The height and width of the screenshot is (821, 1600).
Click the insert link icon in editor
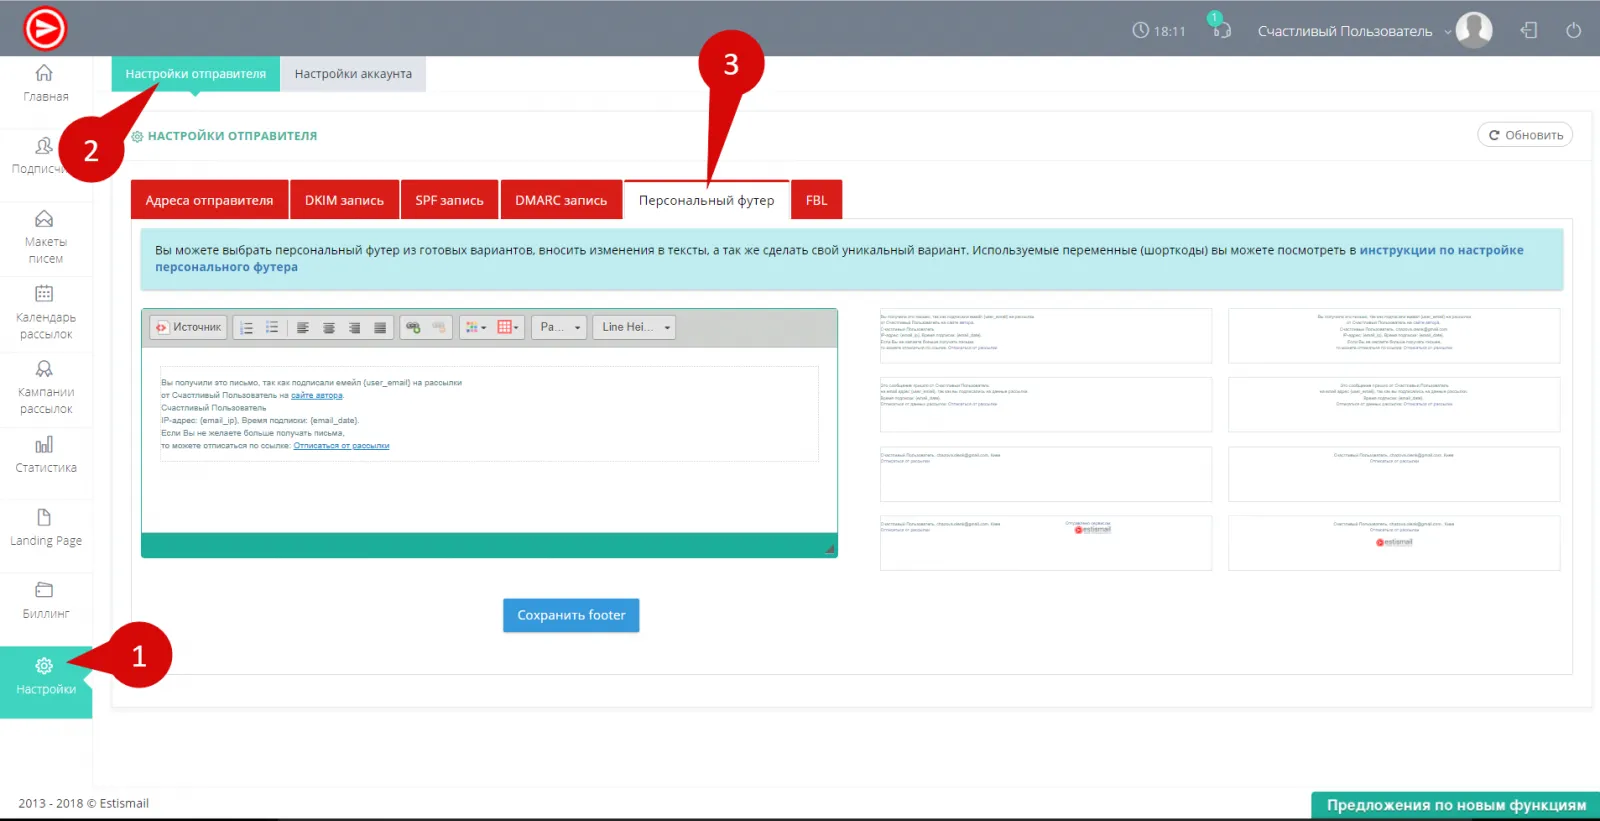click(x=413, y=328)
